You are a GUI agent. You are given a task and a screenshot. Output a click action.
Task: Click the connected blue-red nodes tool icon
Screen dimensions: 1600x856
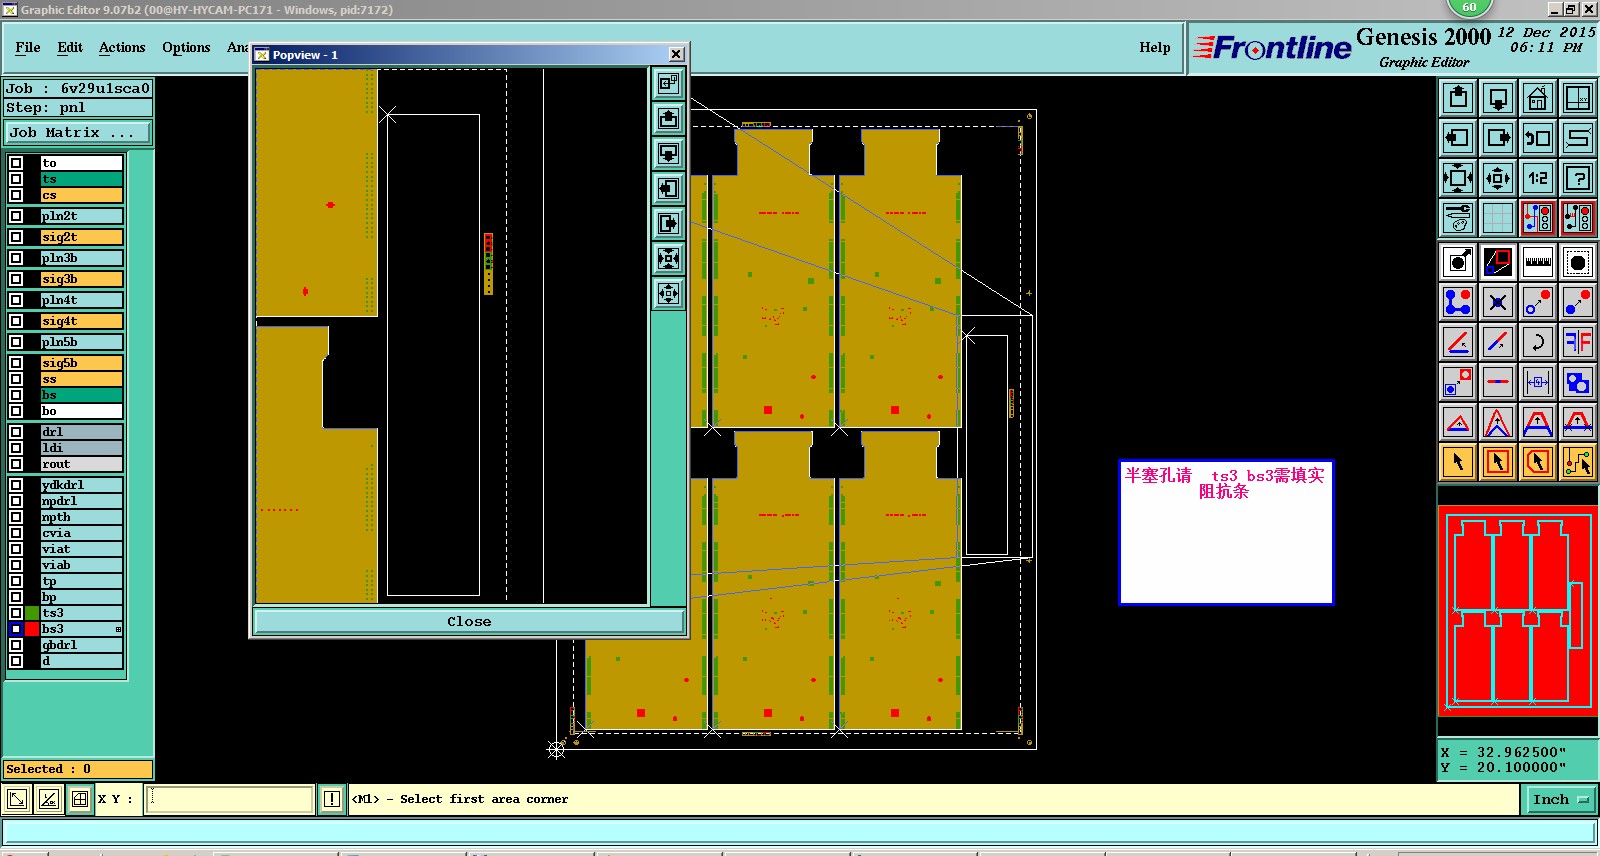point(1458,302)
